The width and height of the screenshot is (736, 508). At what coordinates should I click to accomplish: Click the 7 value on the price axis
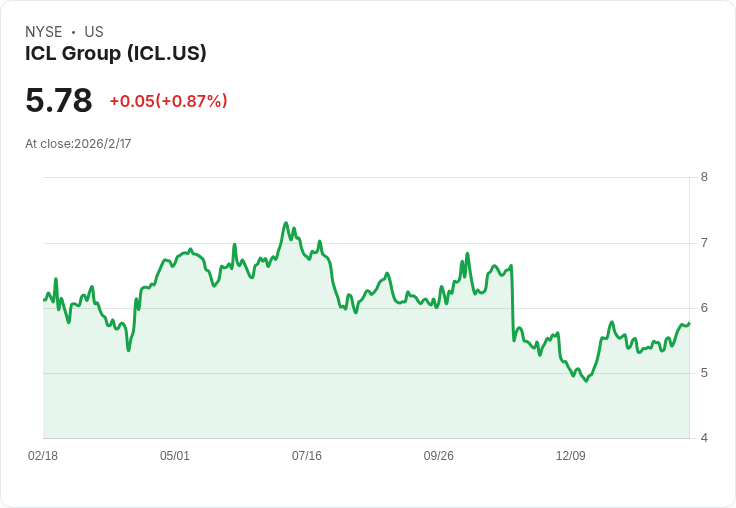point(704,243)
